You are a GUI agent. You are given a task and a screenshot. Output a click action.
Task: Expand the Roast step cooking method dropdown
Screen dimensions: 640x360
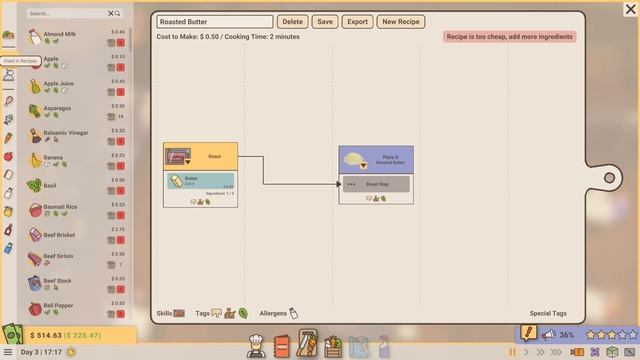click(x=188, y=162)
